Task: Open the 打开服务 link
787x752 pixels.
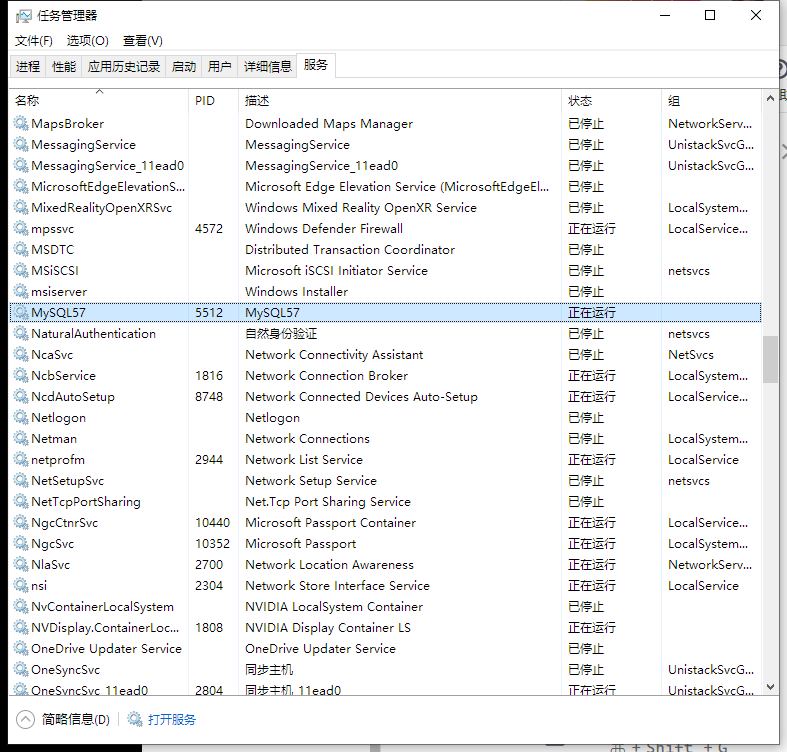Action: tap(172, 719)
